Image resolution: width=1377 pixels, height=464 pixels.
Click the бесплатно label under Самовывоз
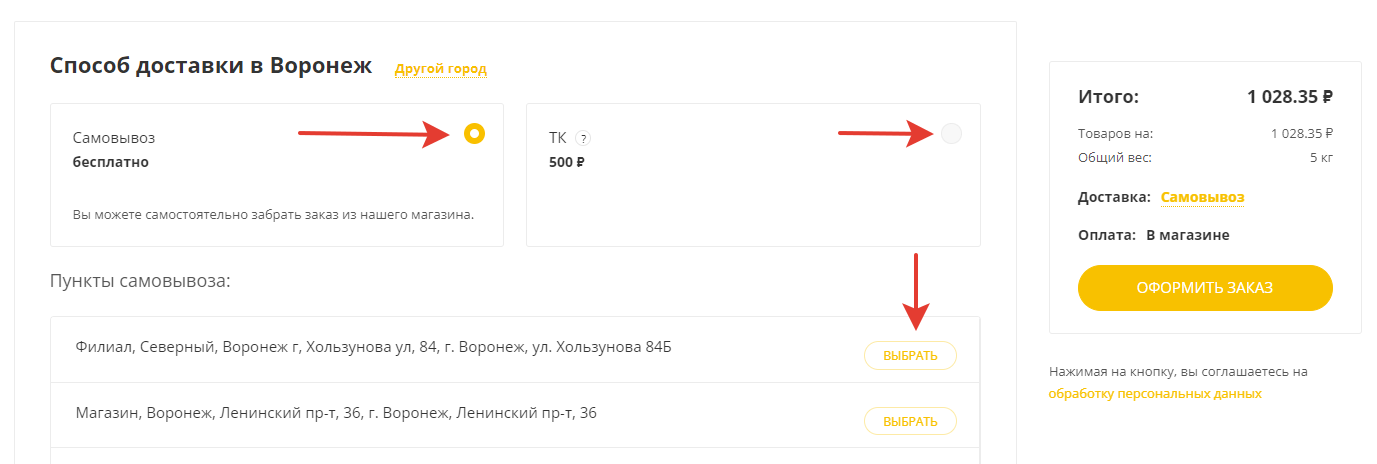111,162
